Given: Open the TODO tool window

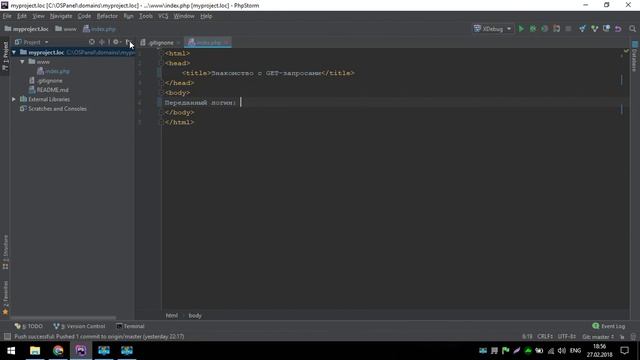Looking at the screenshot, I should (x=29, y=326).
